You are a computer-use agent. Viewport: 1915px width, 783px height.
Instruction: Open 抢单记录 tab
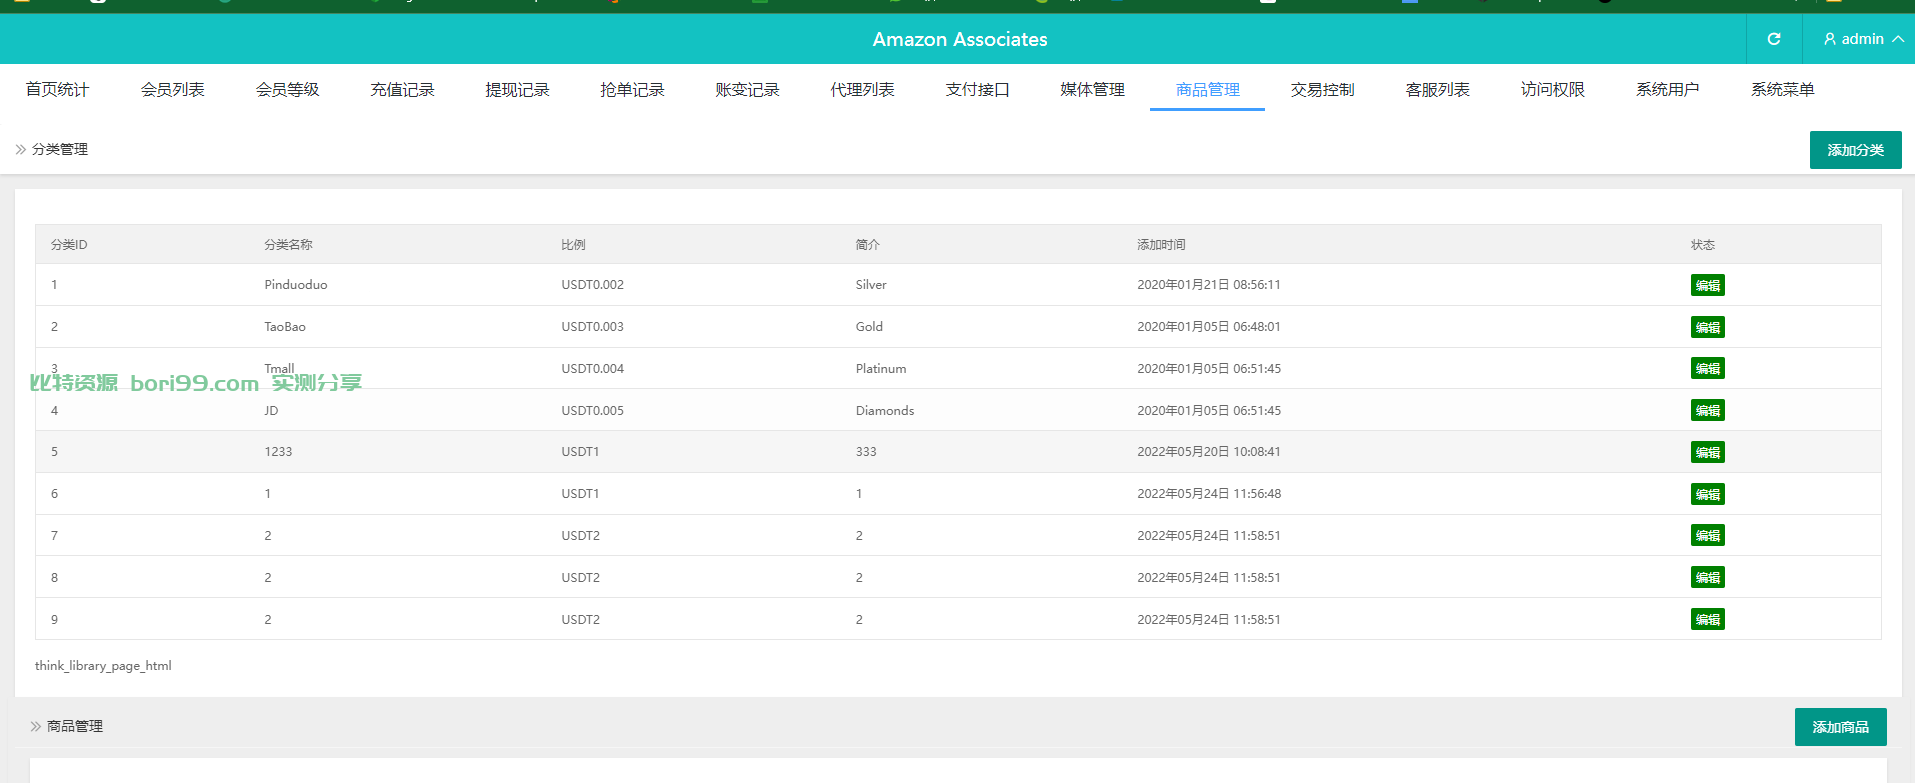coord(632,89)
